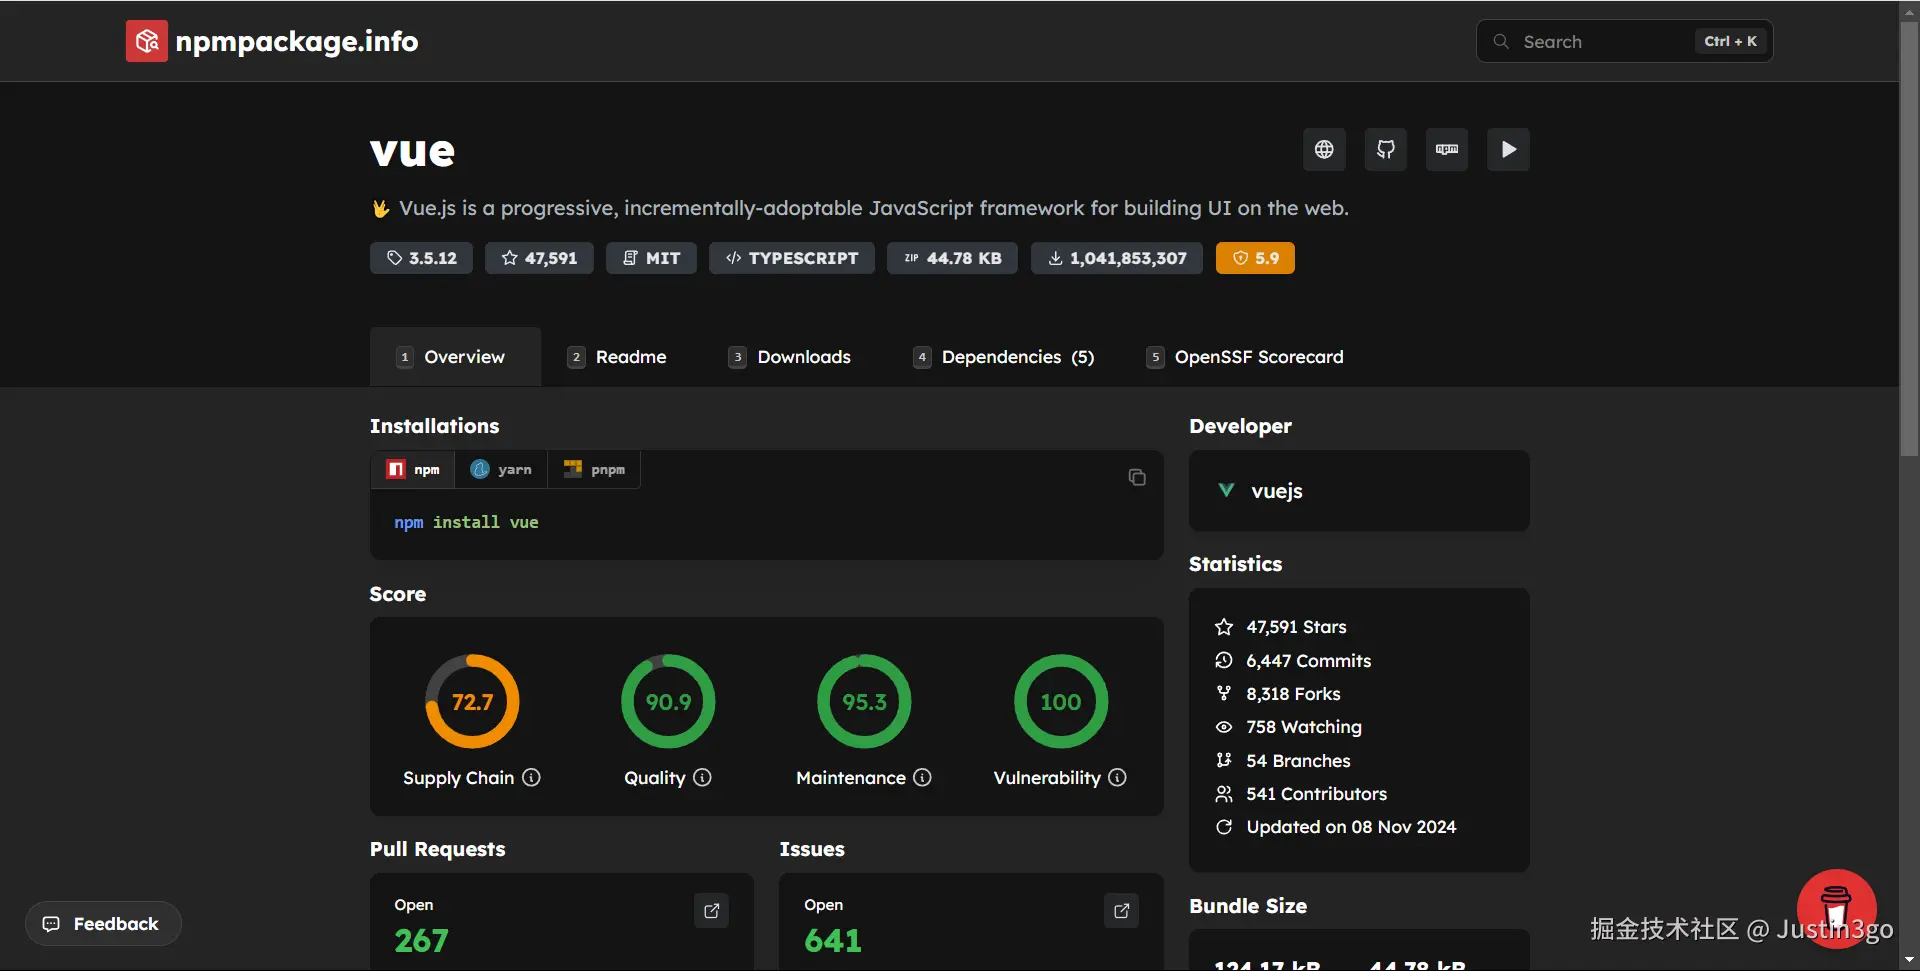Open the vuejs developer card

click(1359, 491)
